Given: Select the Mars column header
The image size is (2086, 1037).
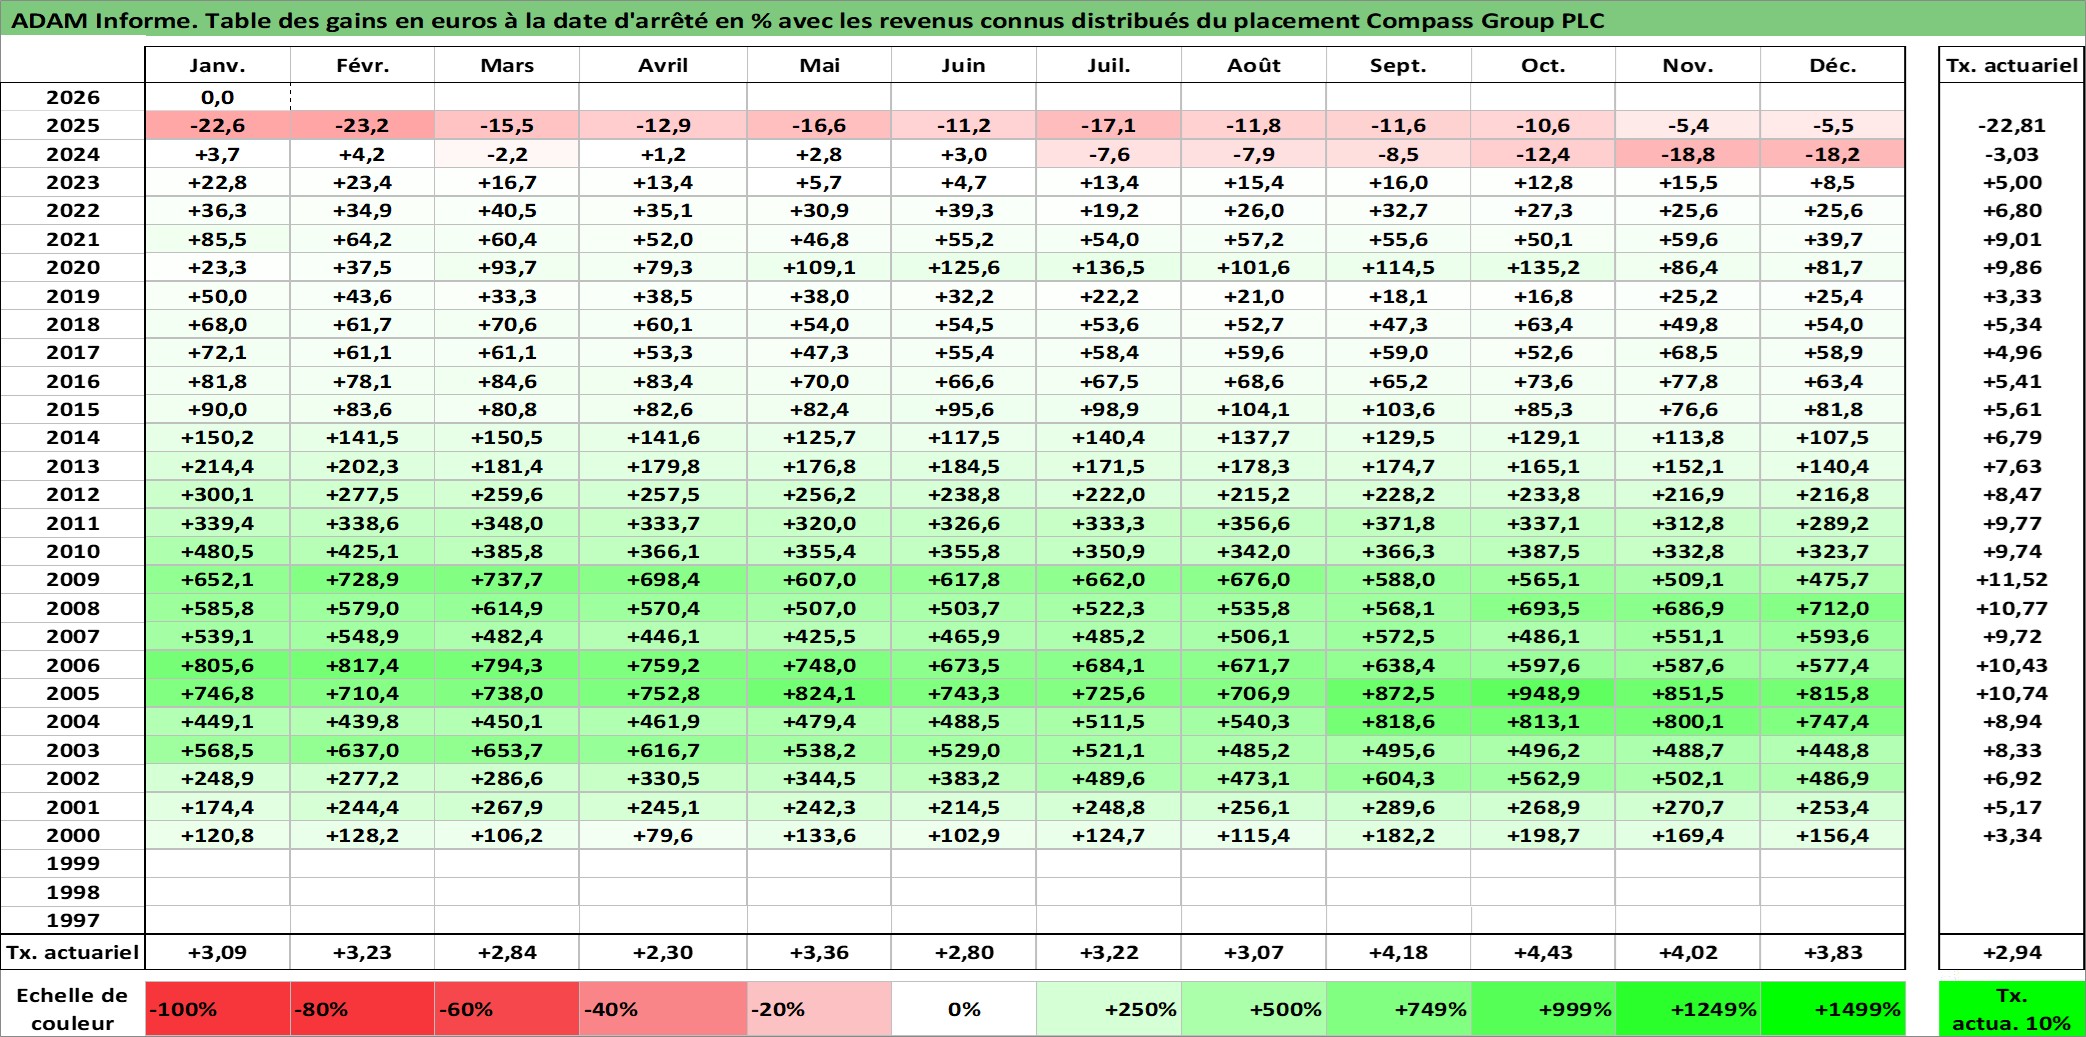Looking at the screenshot, I should tap(507, 65).
